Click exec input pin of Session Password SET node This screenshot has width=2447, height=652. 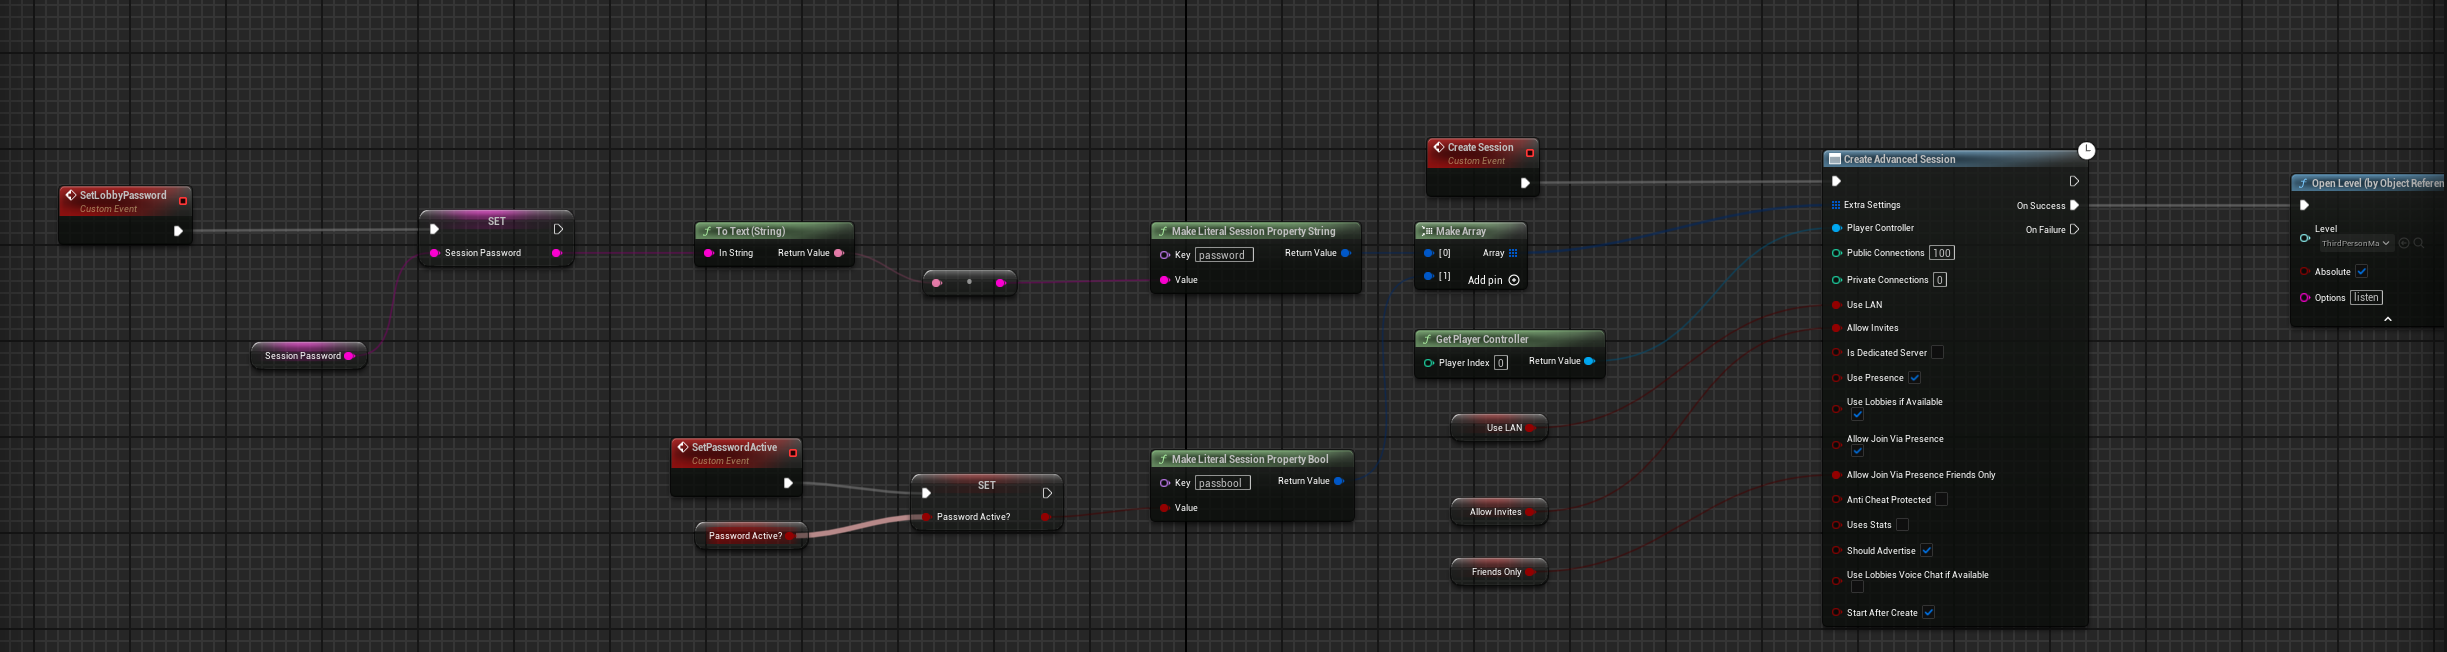pos(434,229)
